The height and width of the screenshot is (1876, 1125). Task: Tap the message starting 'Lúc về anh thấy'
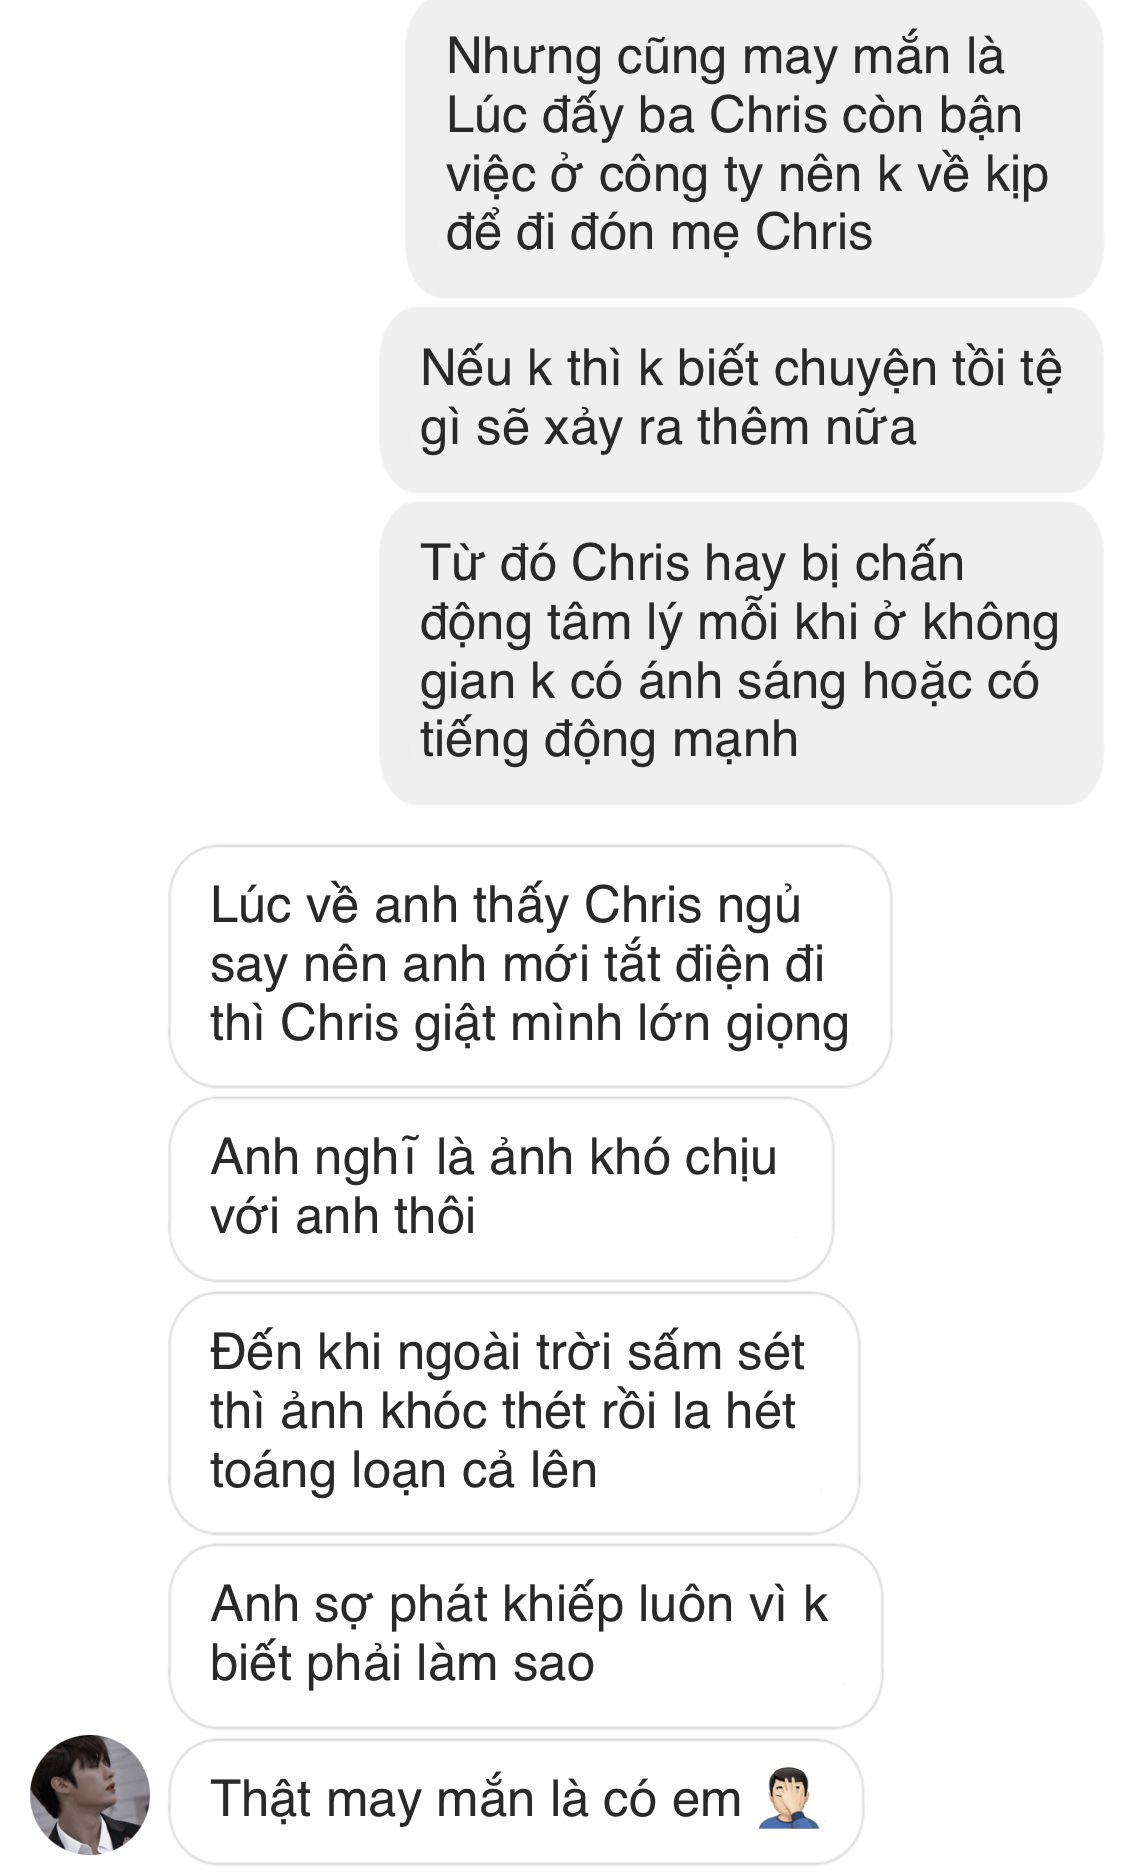coord(530,966)
